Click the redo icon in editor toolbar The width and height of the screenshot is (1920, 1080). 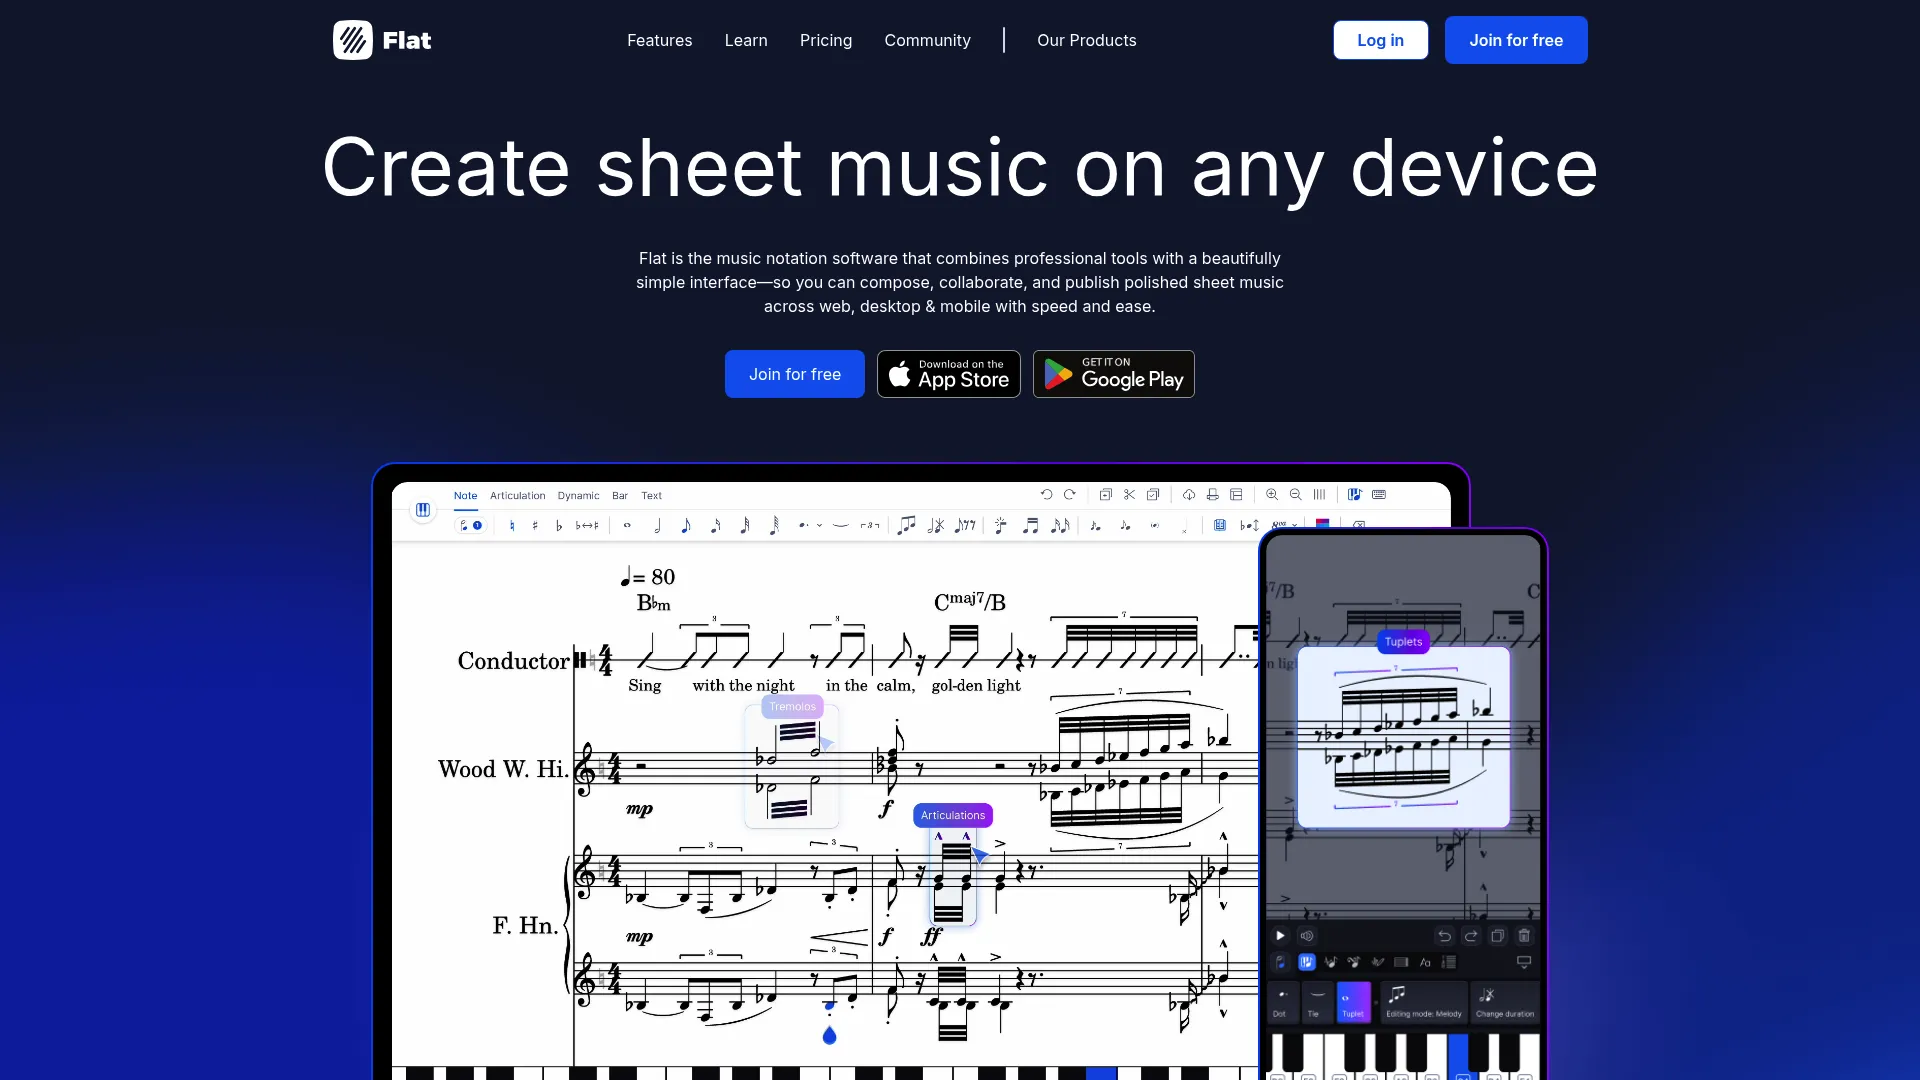pyautogui.click(x=1070, y=495)
